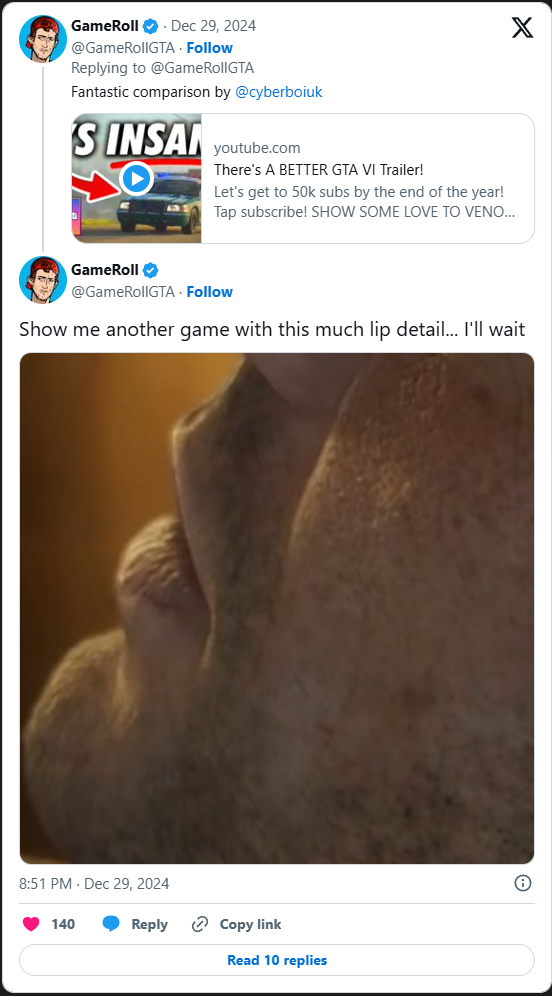The image size is (552, 996).
Task: Click the verified badge beside top GameRoll name
Action: coord(151,27)
